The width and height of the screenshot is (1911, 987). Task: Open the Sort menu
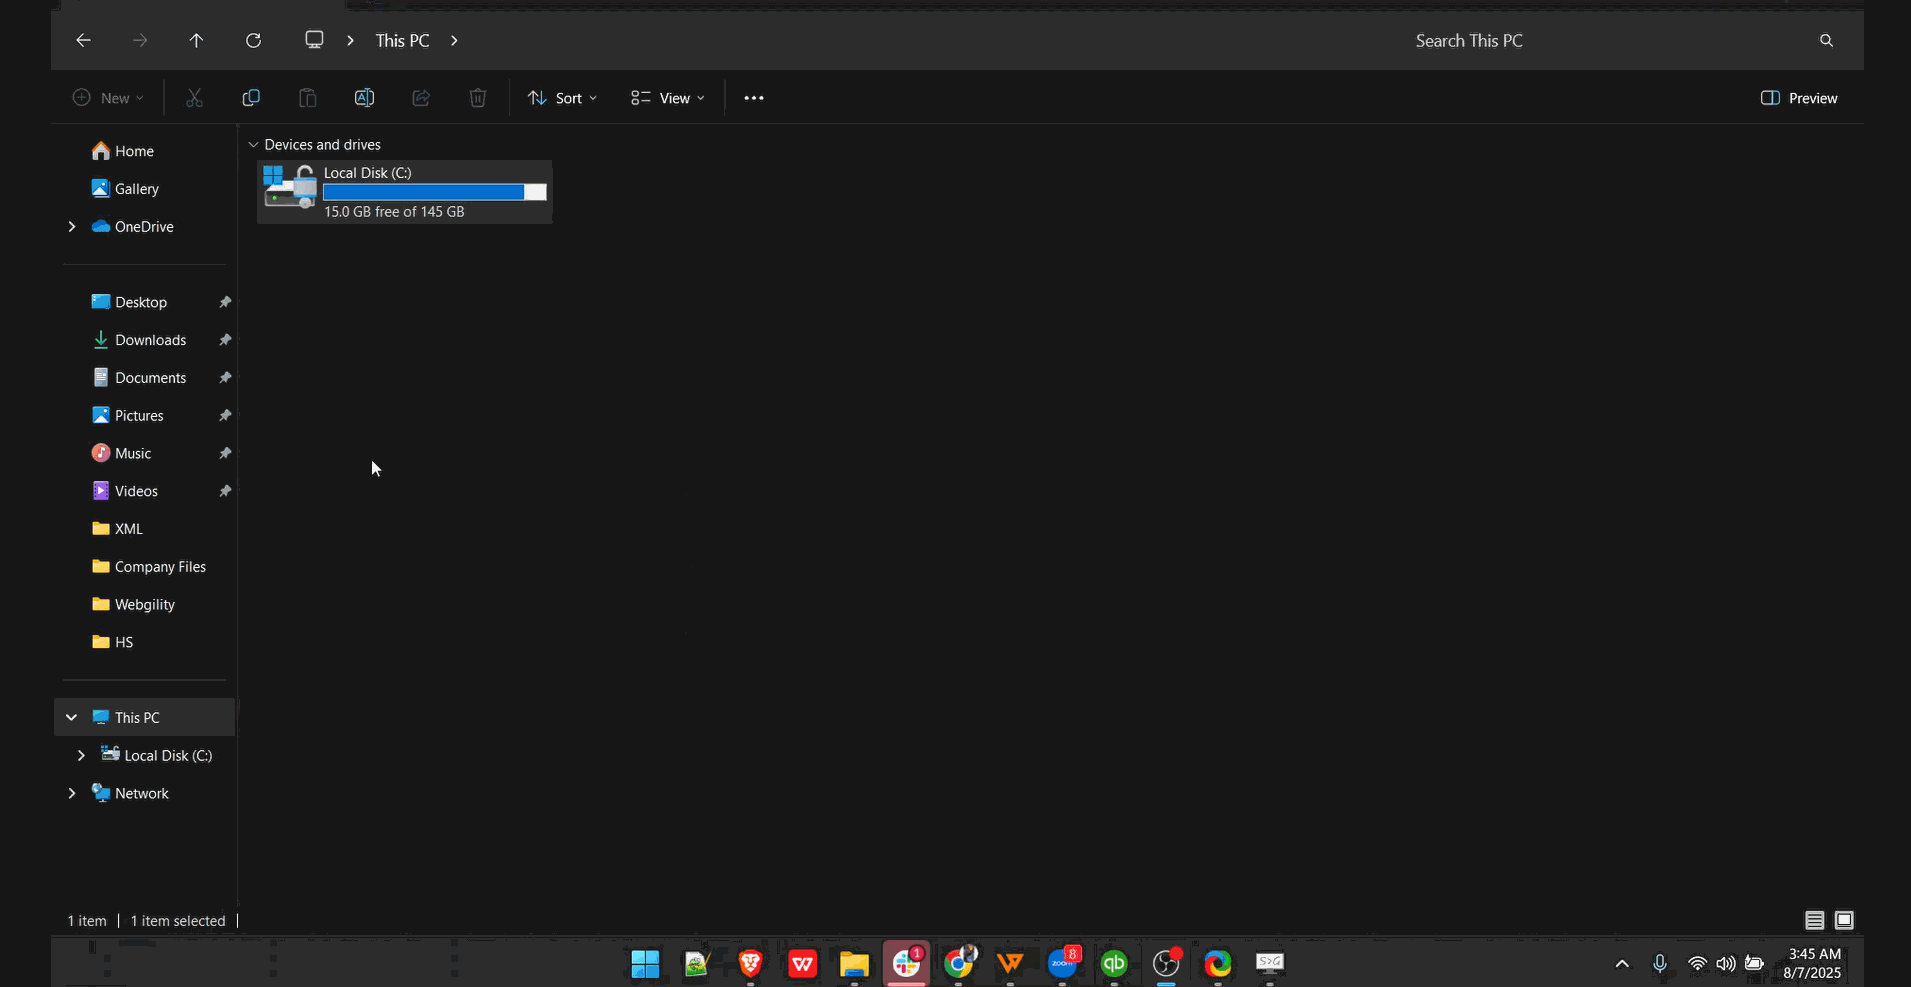[562, 98]
